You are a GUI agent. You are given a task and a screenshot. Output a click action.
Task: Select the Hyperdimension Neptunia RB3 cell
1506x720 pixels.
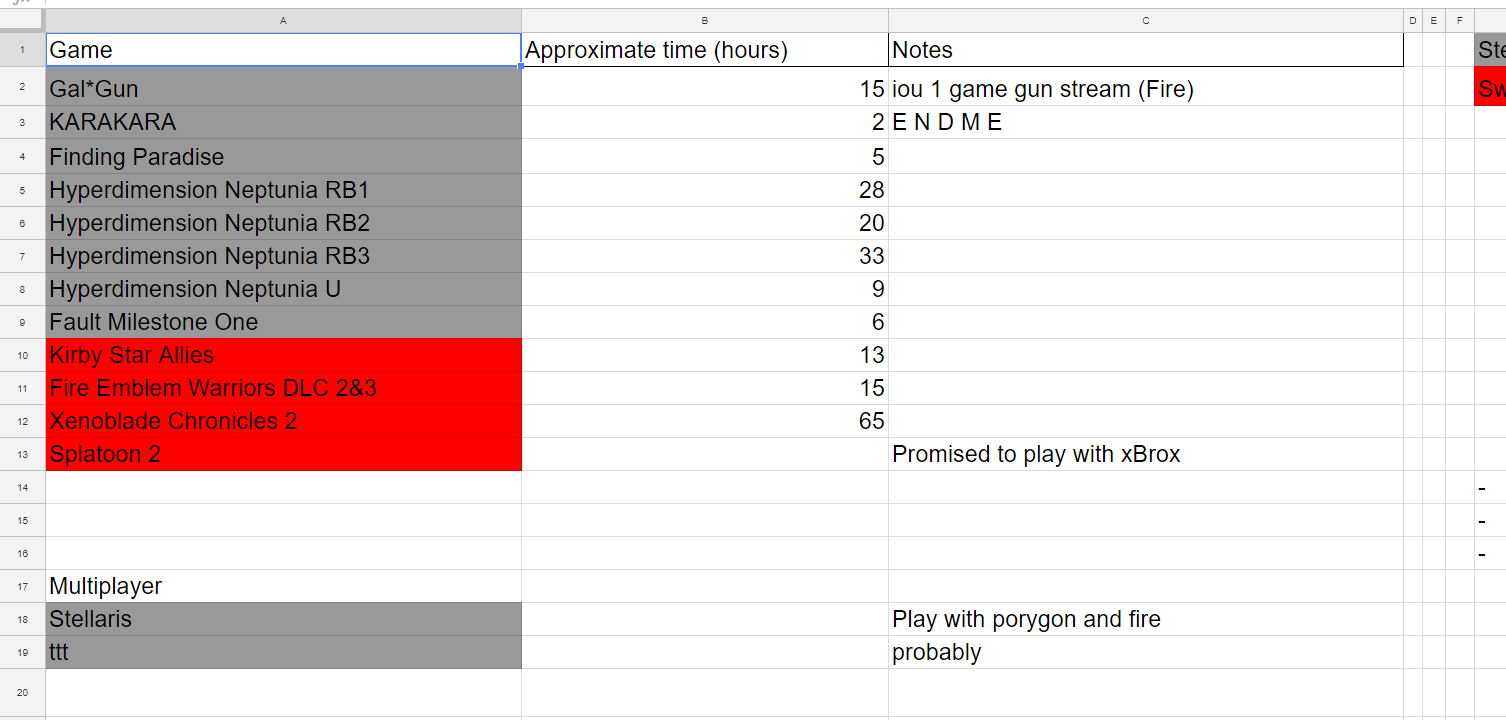coord(283,256)
